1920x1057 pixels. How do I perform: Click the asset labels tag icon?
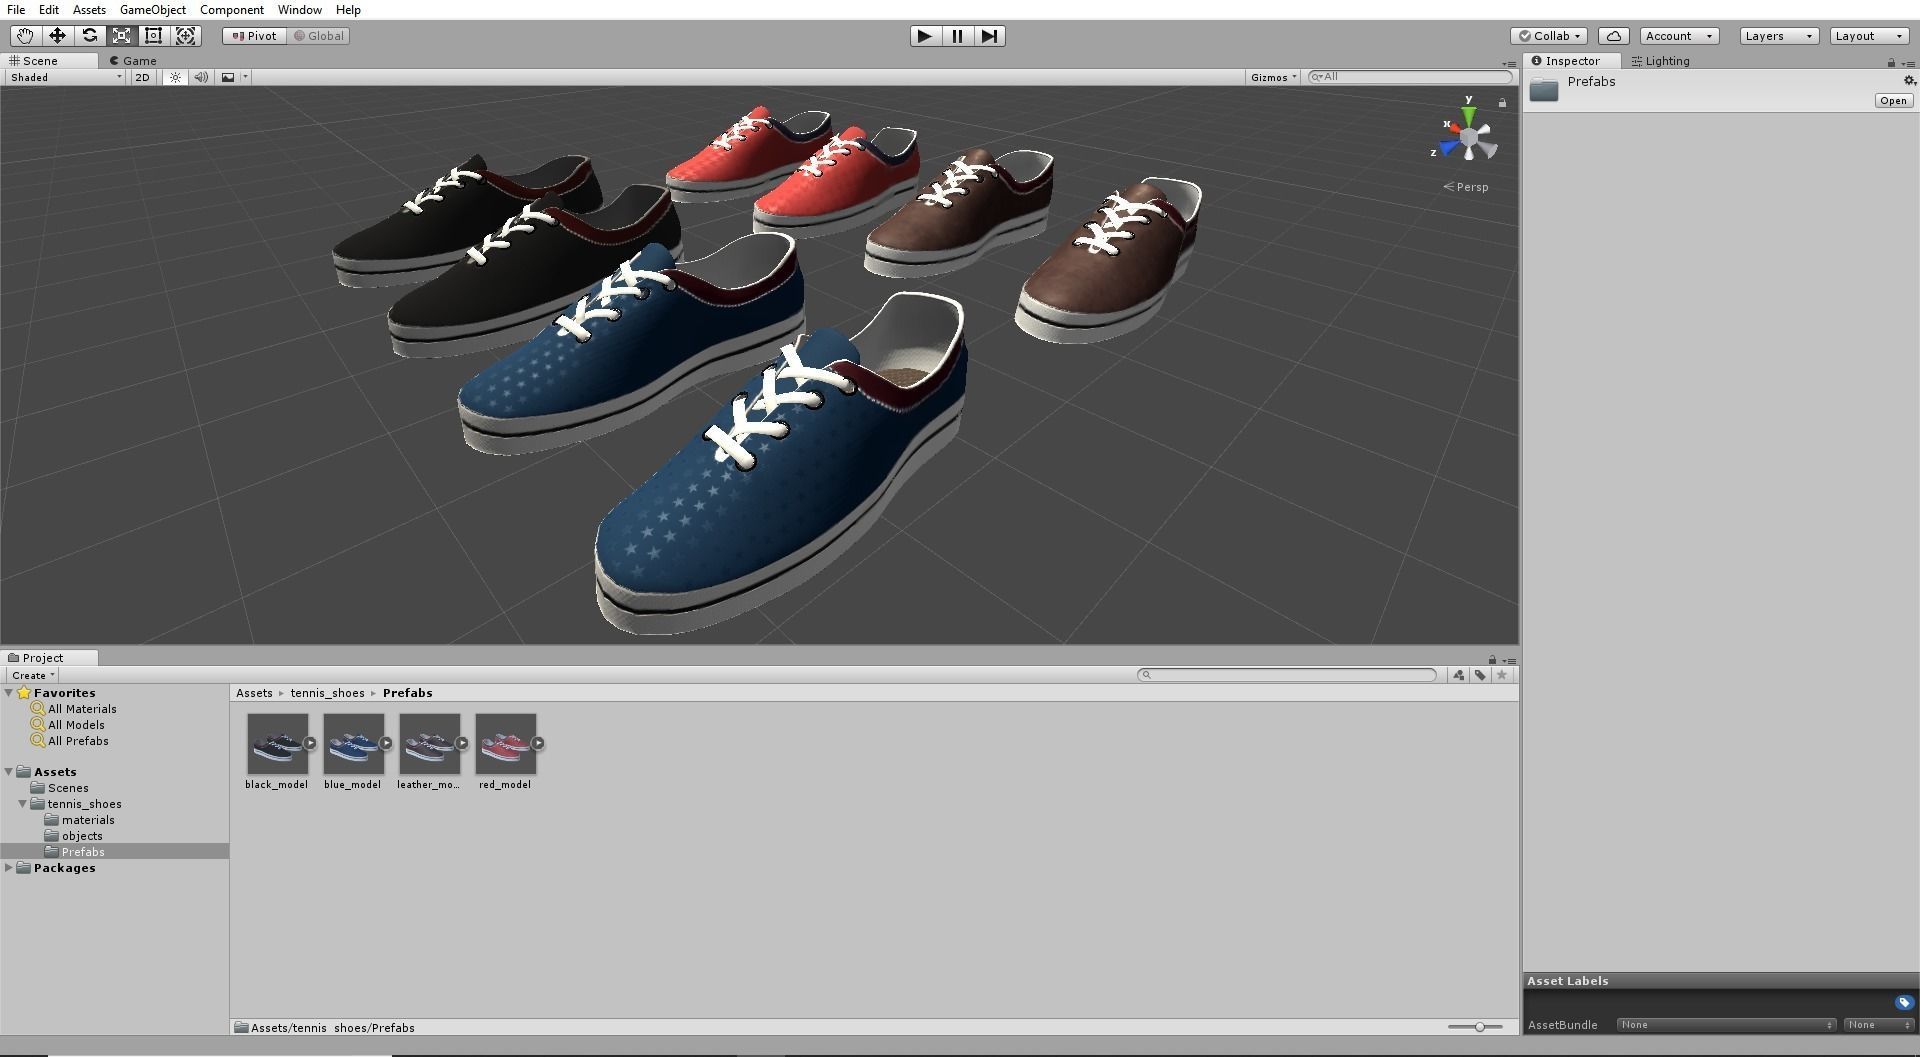point(1904,1002)
